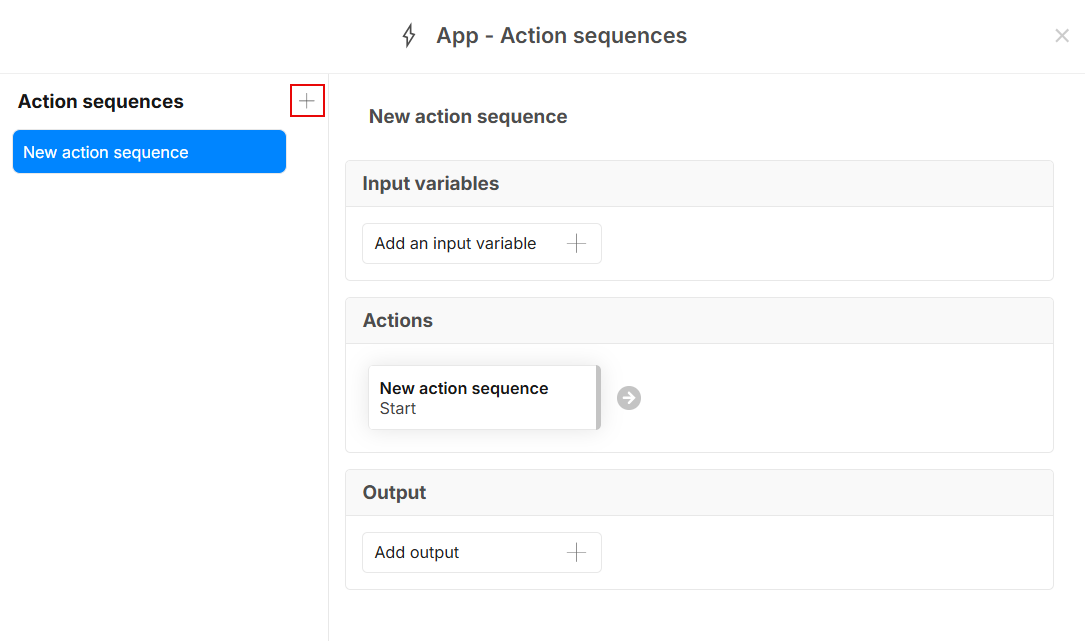Click the Add an input variable button
Viewport: 1085px width, 641px height.
[x=456, y=243]
